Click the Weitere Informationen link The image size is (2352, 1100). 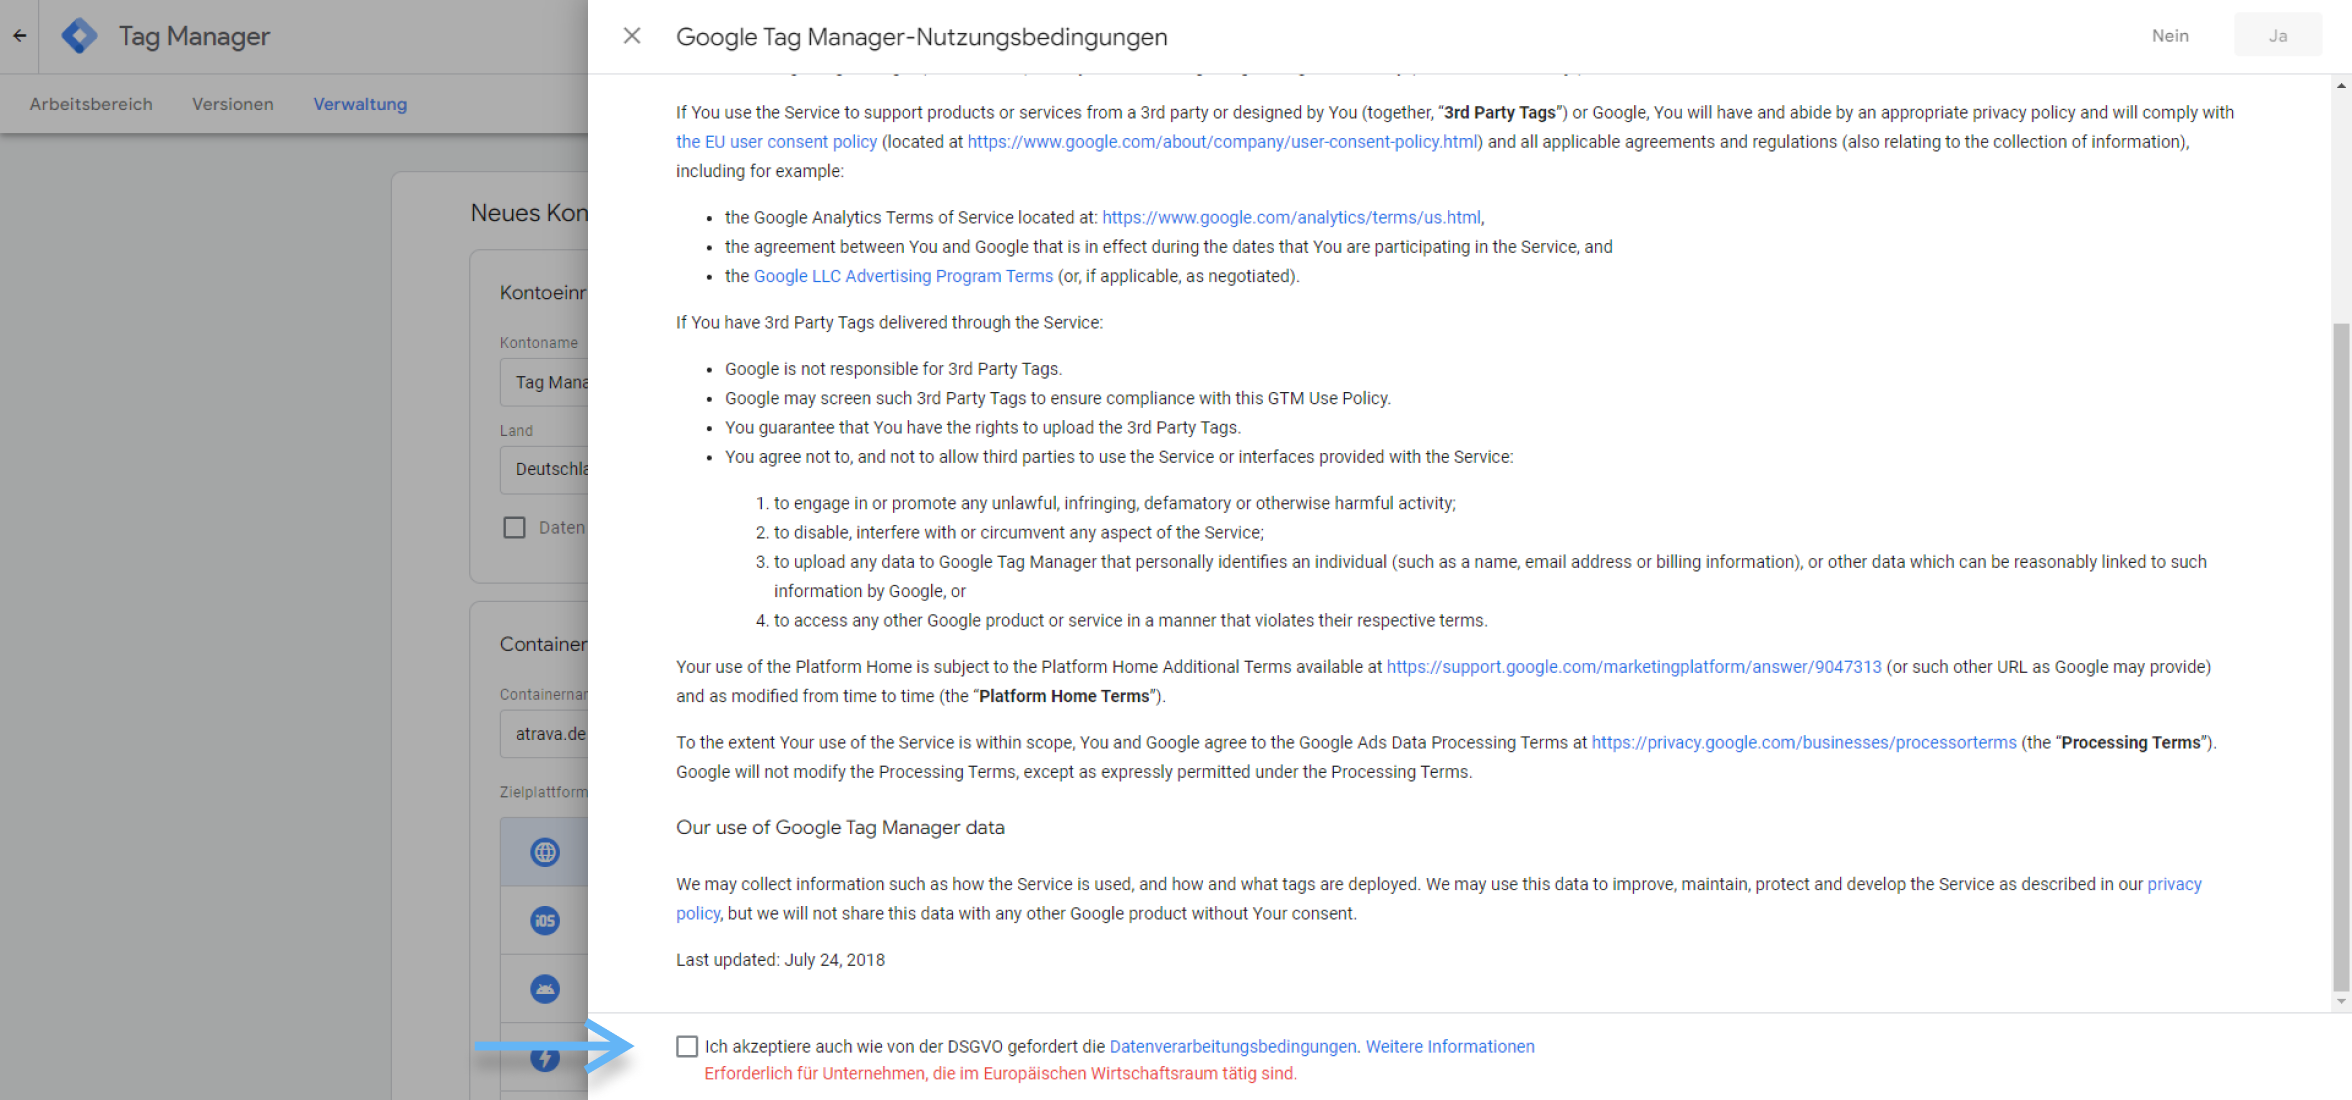click(x=1450, y=1046)
